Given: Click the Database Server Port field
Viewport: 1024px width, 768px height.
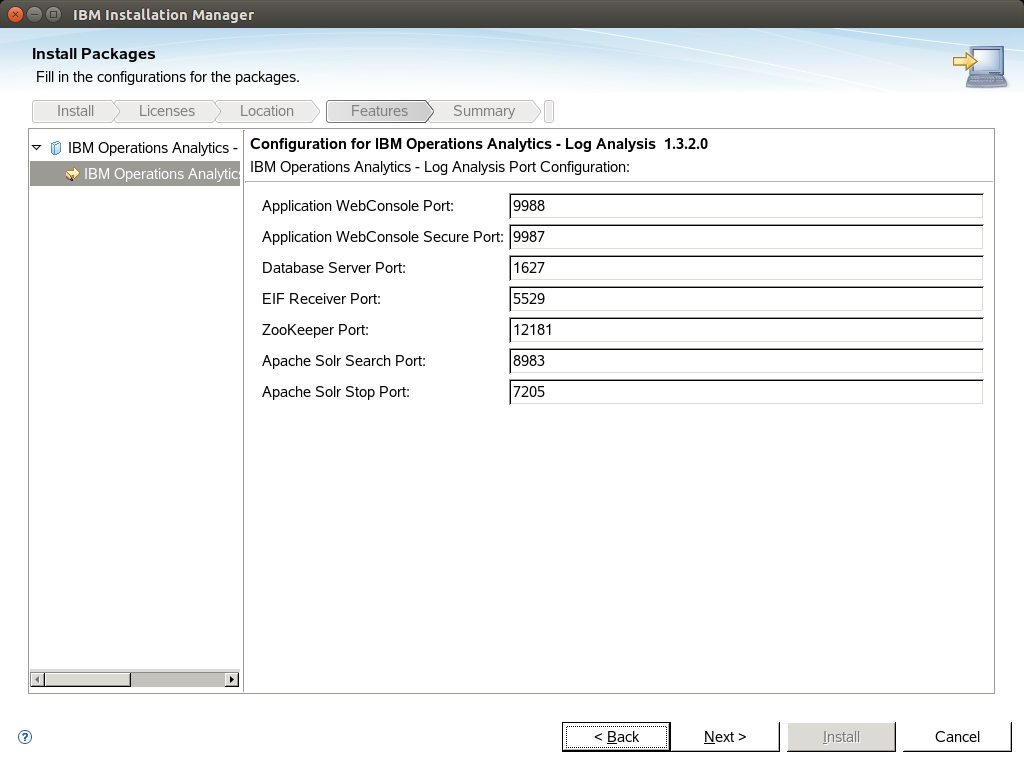Looking at the screenshot, I should (x=746, y=268).
